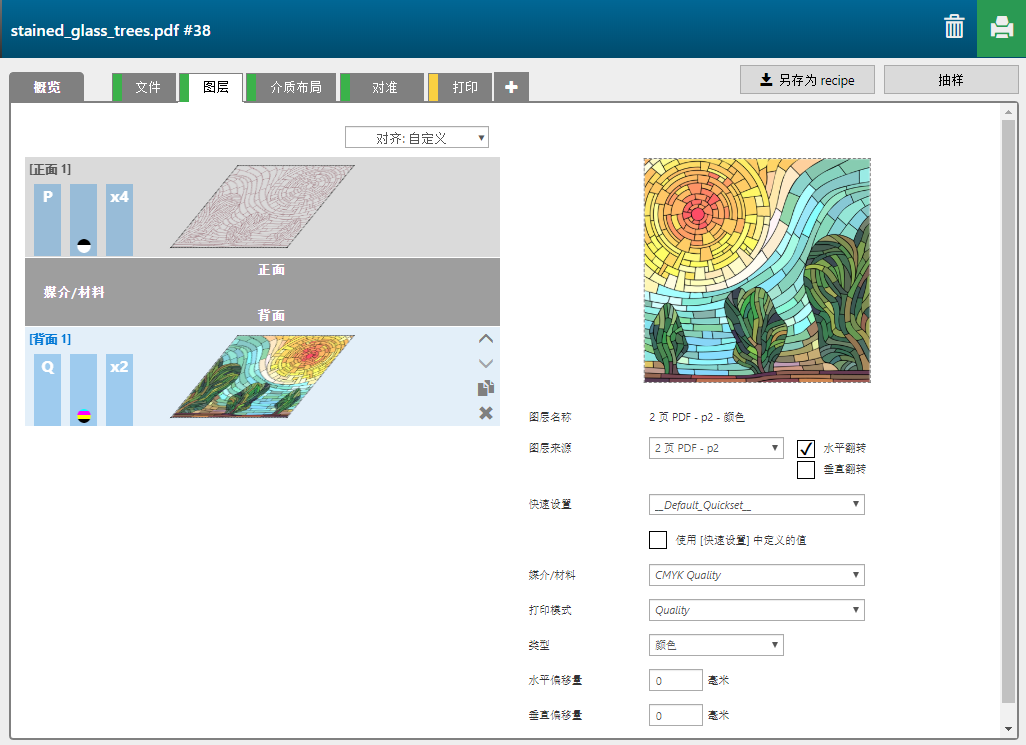Image resolution: width=1026 pixels, height=745 pixels.
Task: Open the 对准 tab
Action: (x=382, y=87)
